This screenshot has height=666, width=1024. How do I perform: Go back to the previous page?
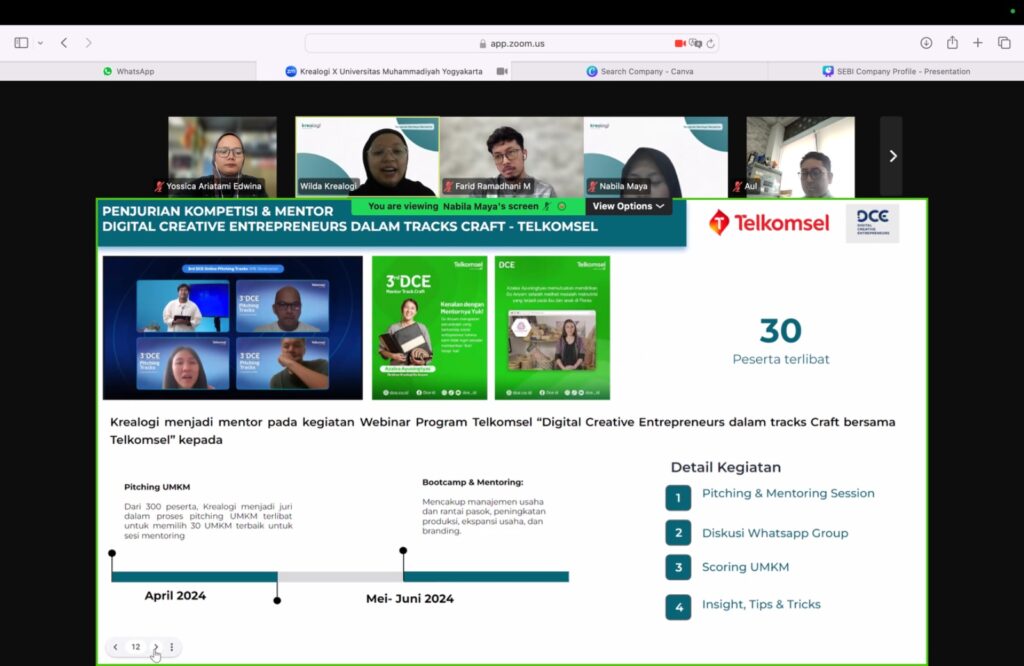tap(64, 43)
